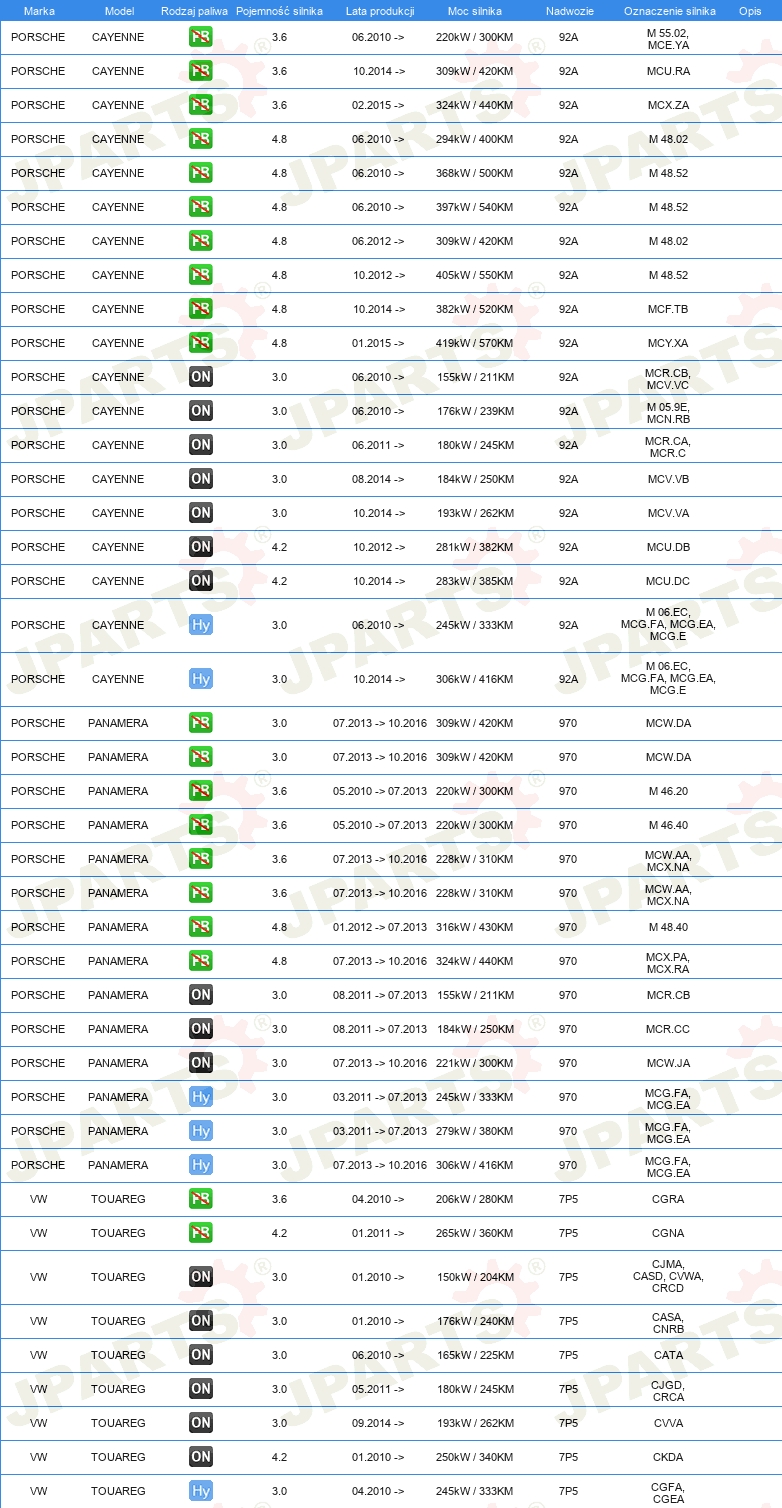The width and height of the screenshot is (782, 1508).
Task: Click the PB icon in the 405kW / 550KM row
Action: tap(201, 275)
